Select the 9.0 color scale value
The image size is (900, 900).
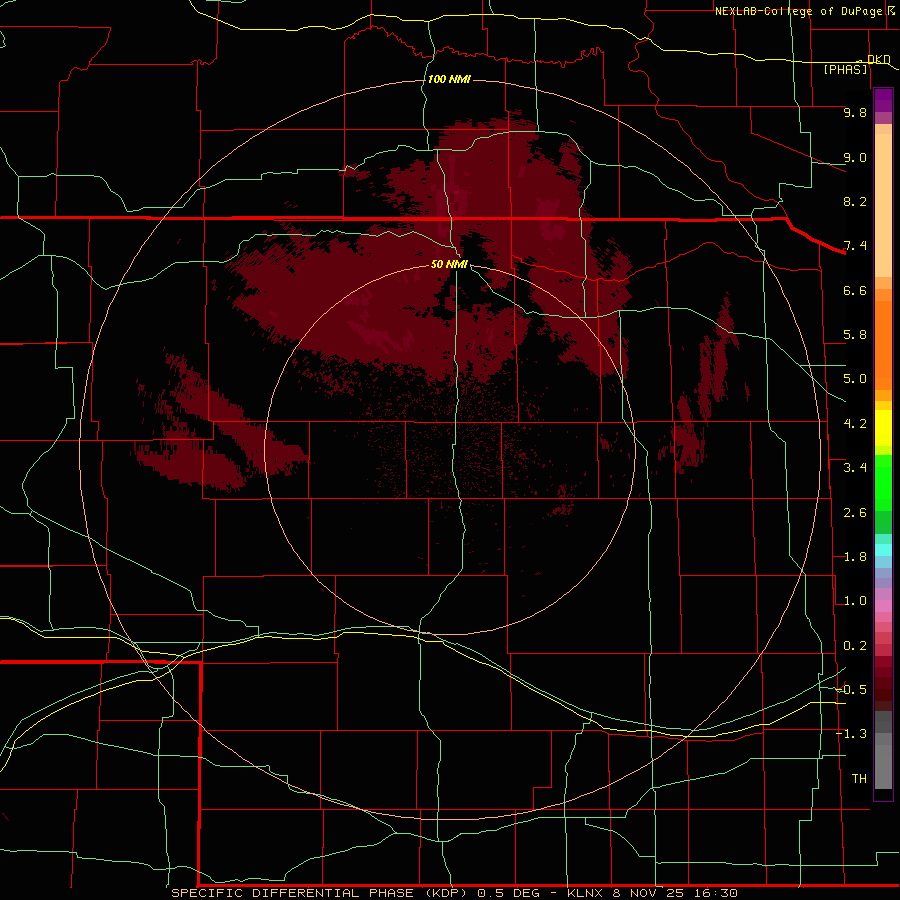855,157
